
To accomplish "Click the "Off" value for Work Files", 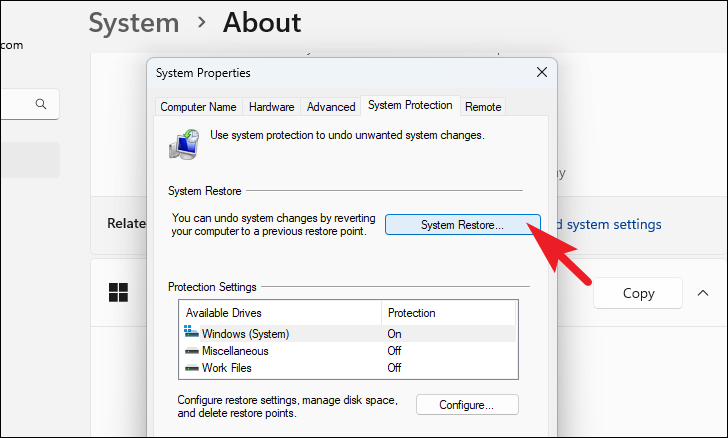I will coord(394,368).
